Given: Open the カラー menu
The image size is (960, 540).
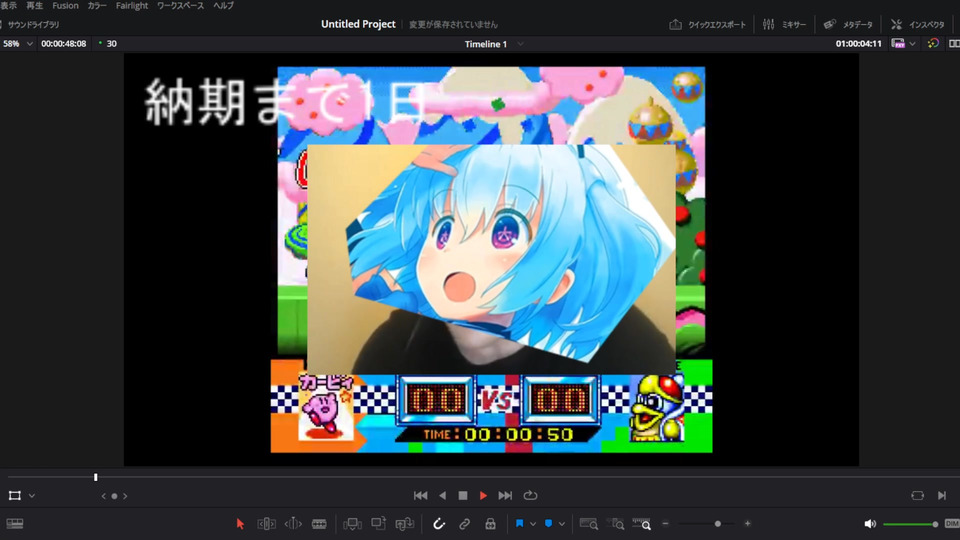Looking at the screenshot, I should [97, 6].
